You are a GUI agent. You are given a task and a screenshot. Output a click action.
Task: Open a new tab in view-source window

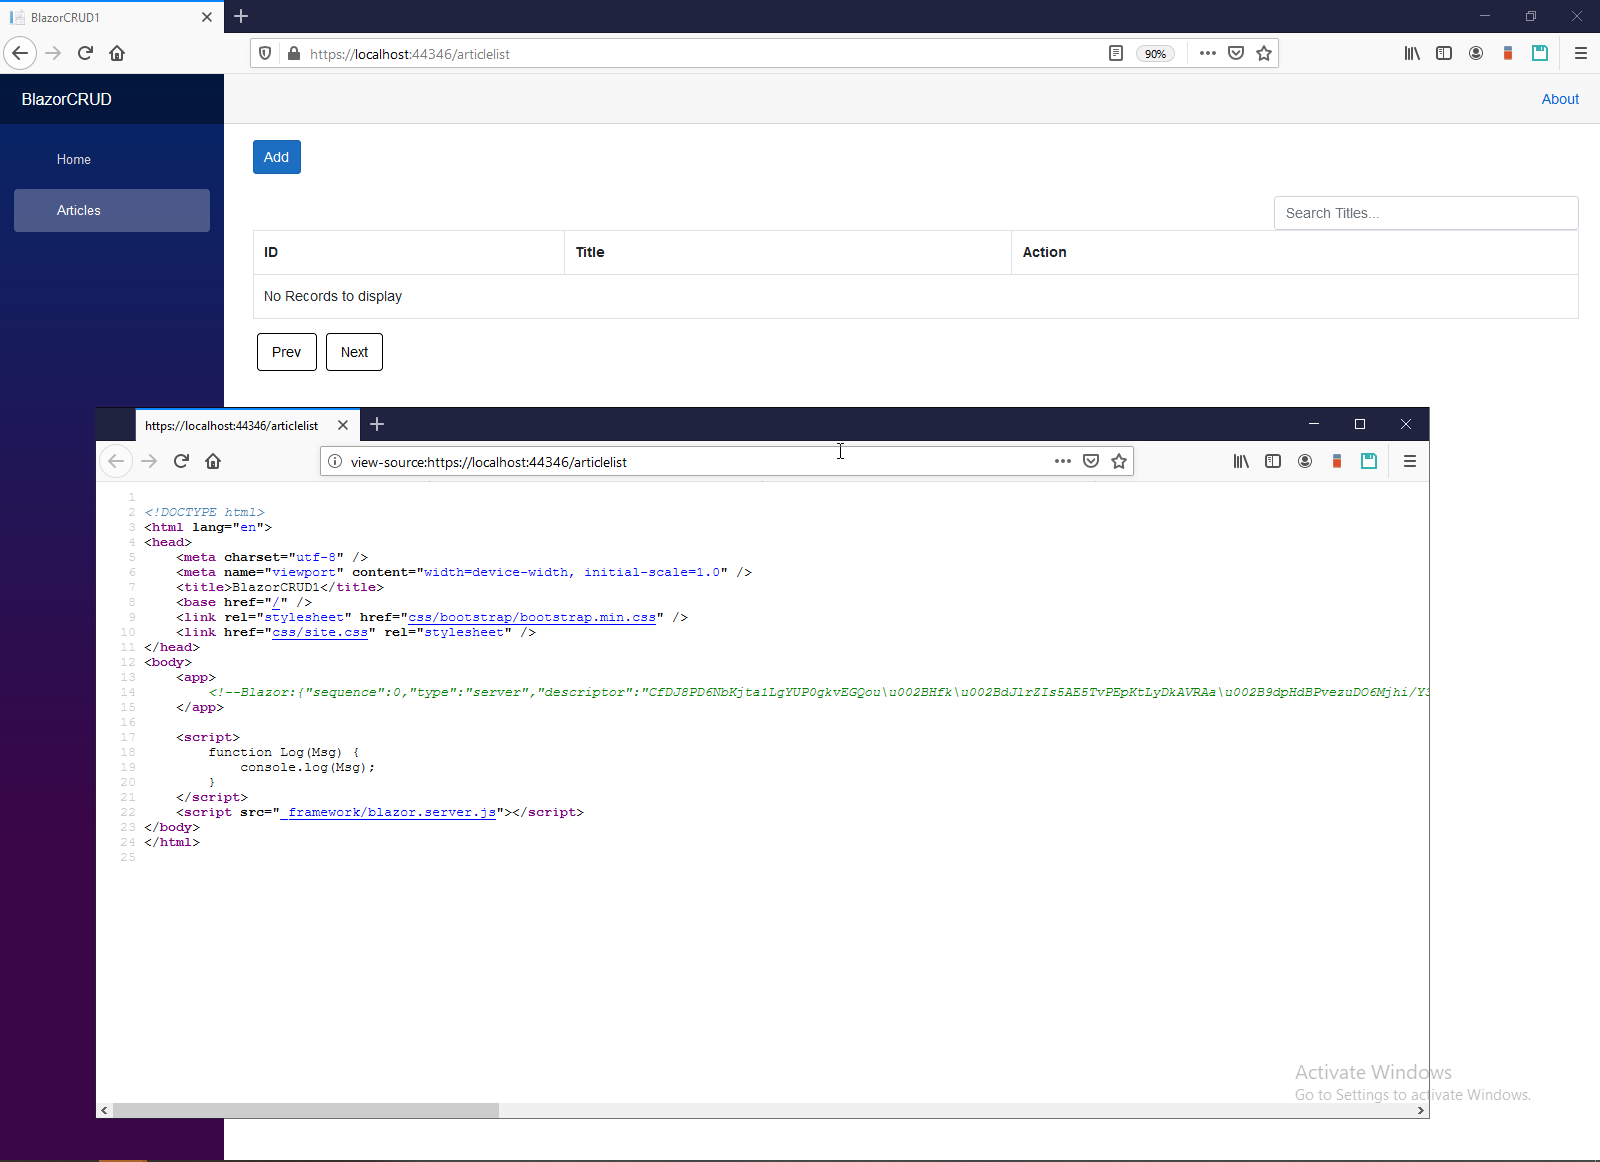377,424
